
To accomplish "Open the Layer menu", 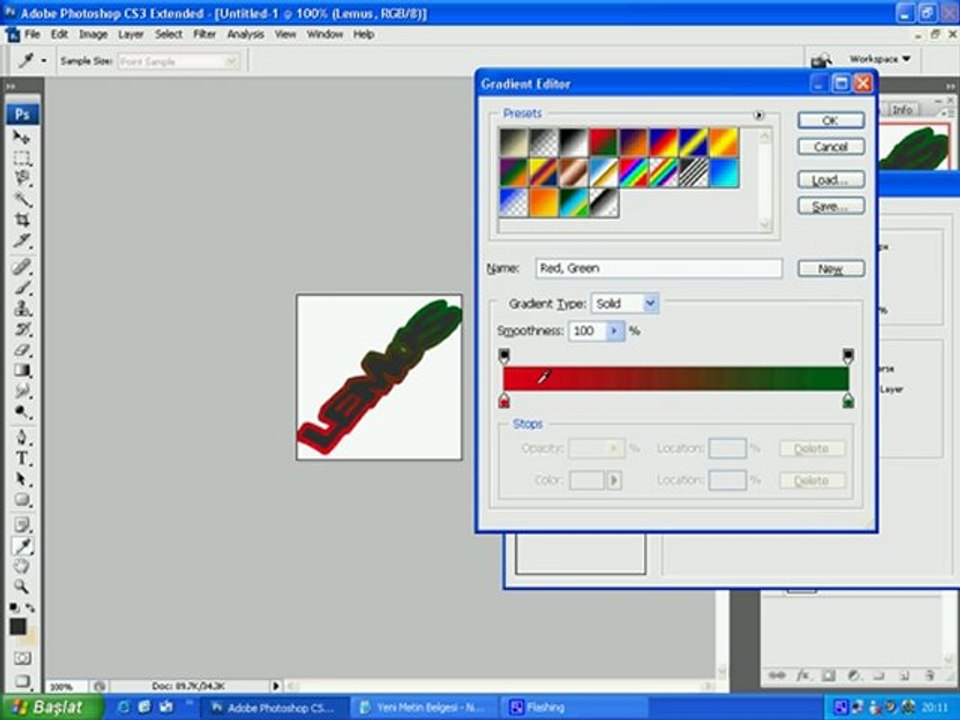I will point(130,34).
